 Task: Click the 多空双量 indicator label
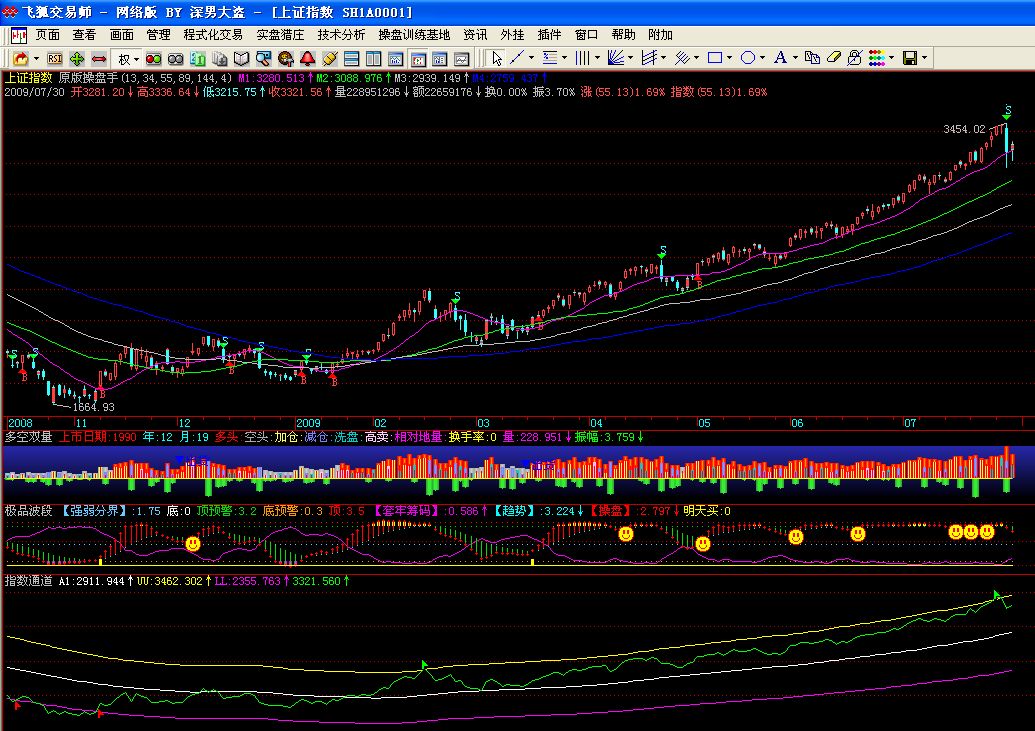click(x=28, y=437)
